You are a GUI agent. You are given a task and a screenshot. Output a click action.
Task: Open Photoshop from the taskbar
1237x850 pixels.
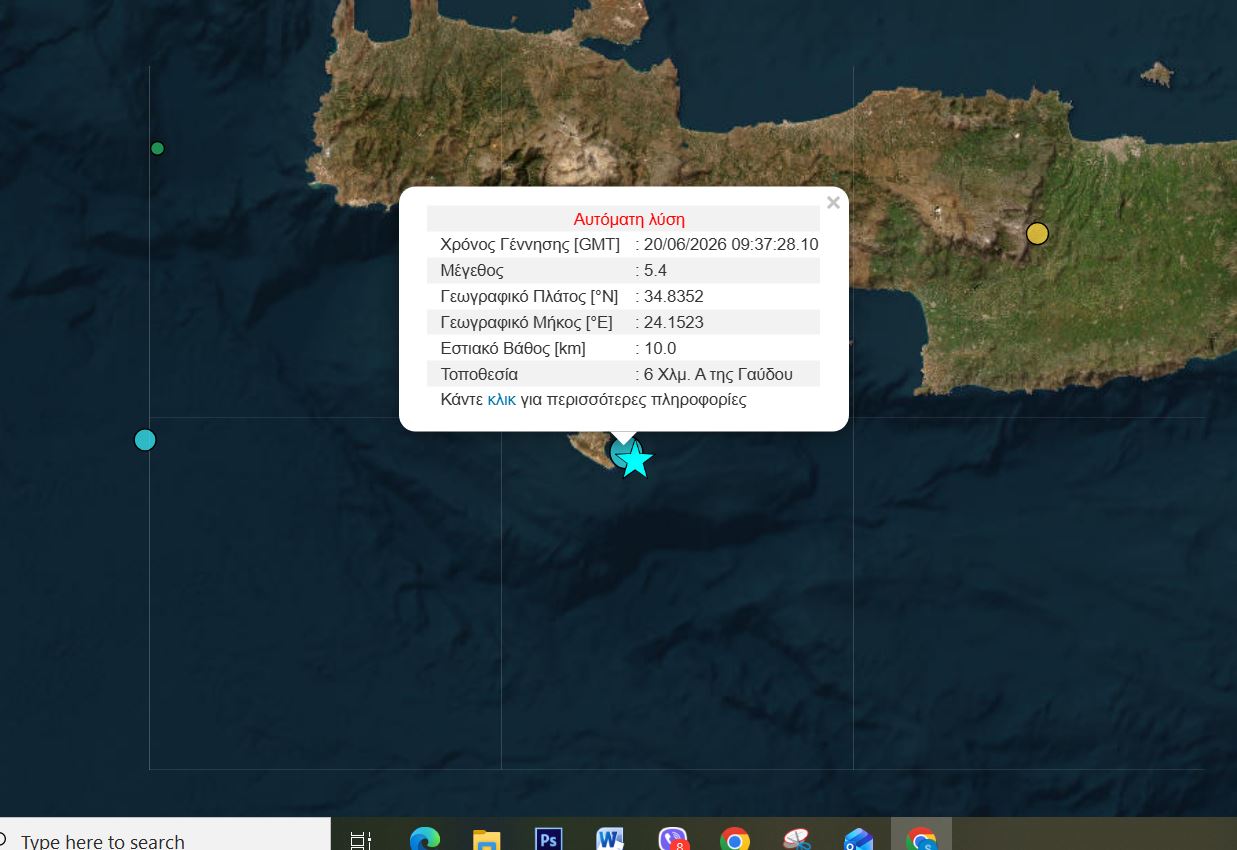[548, 839]
